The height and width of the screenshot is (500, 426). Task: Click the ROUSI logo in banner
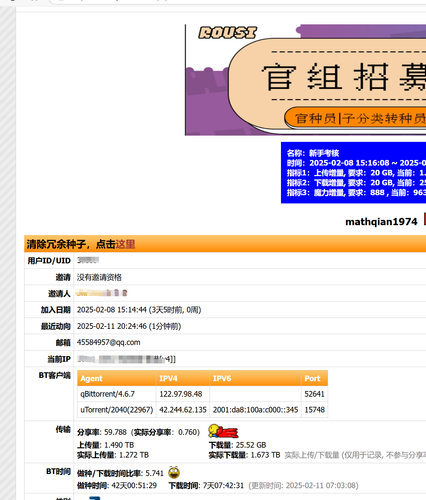tap(228, 33)
